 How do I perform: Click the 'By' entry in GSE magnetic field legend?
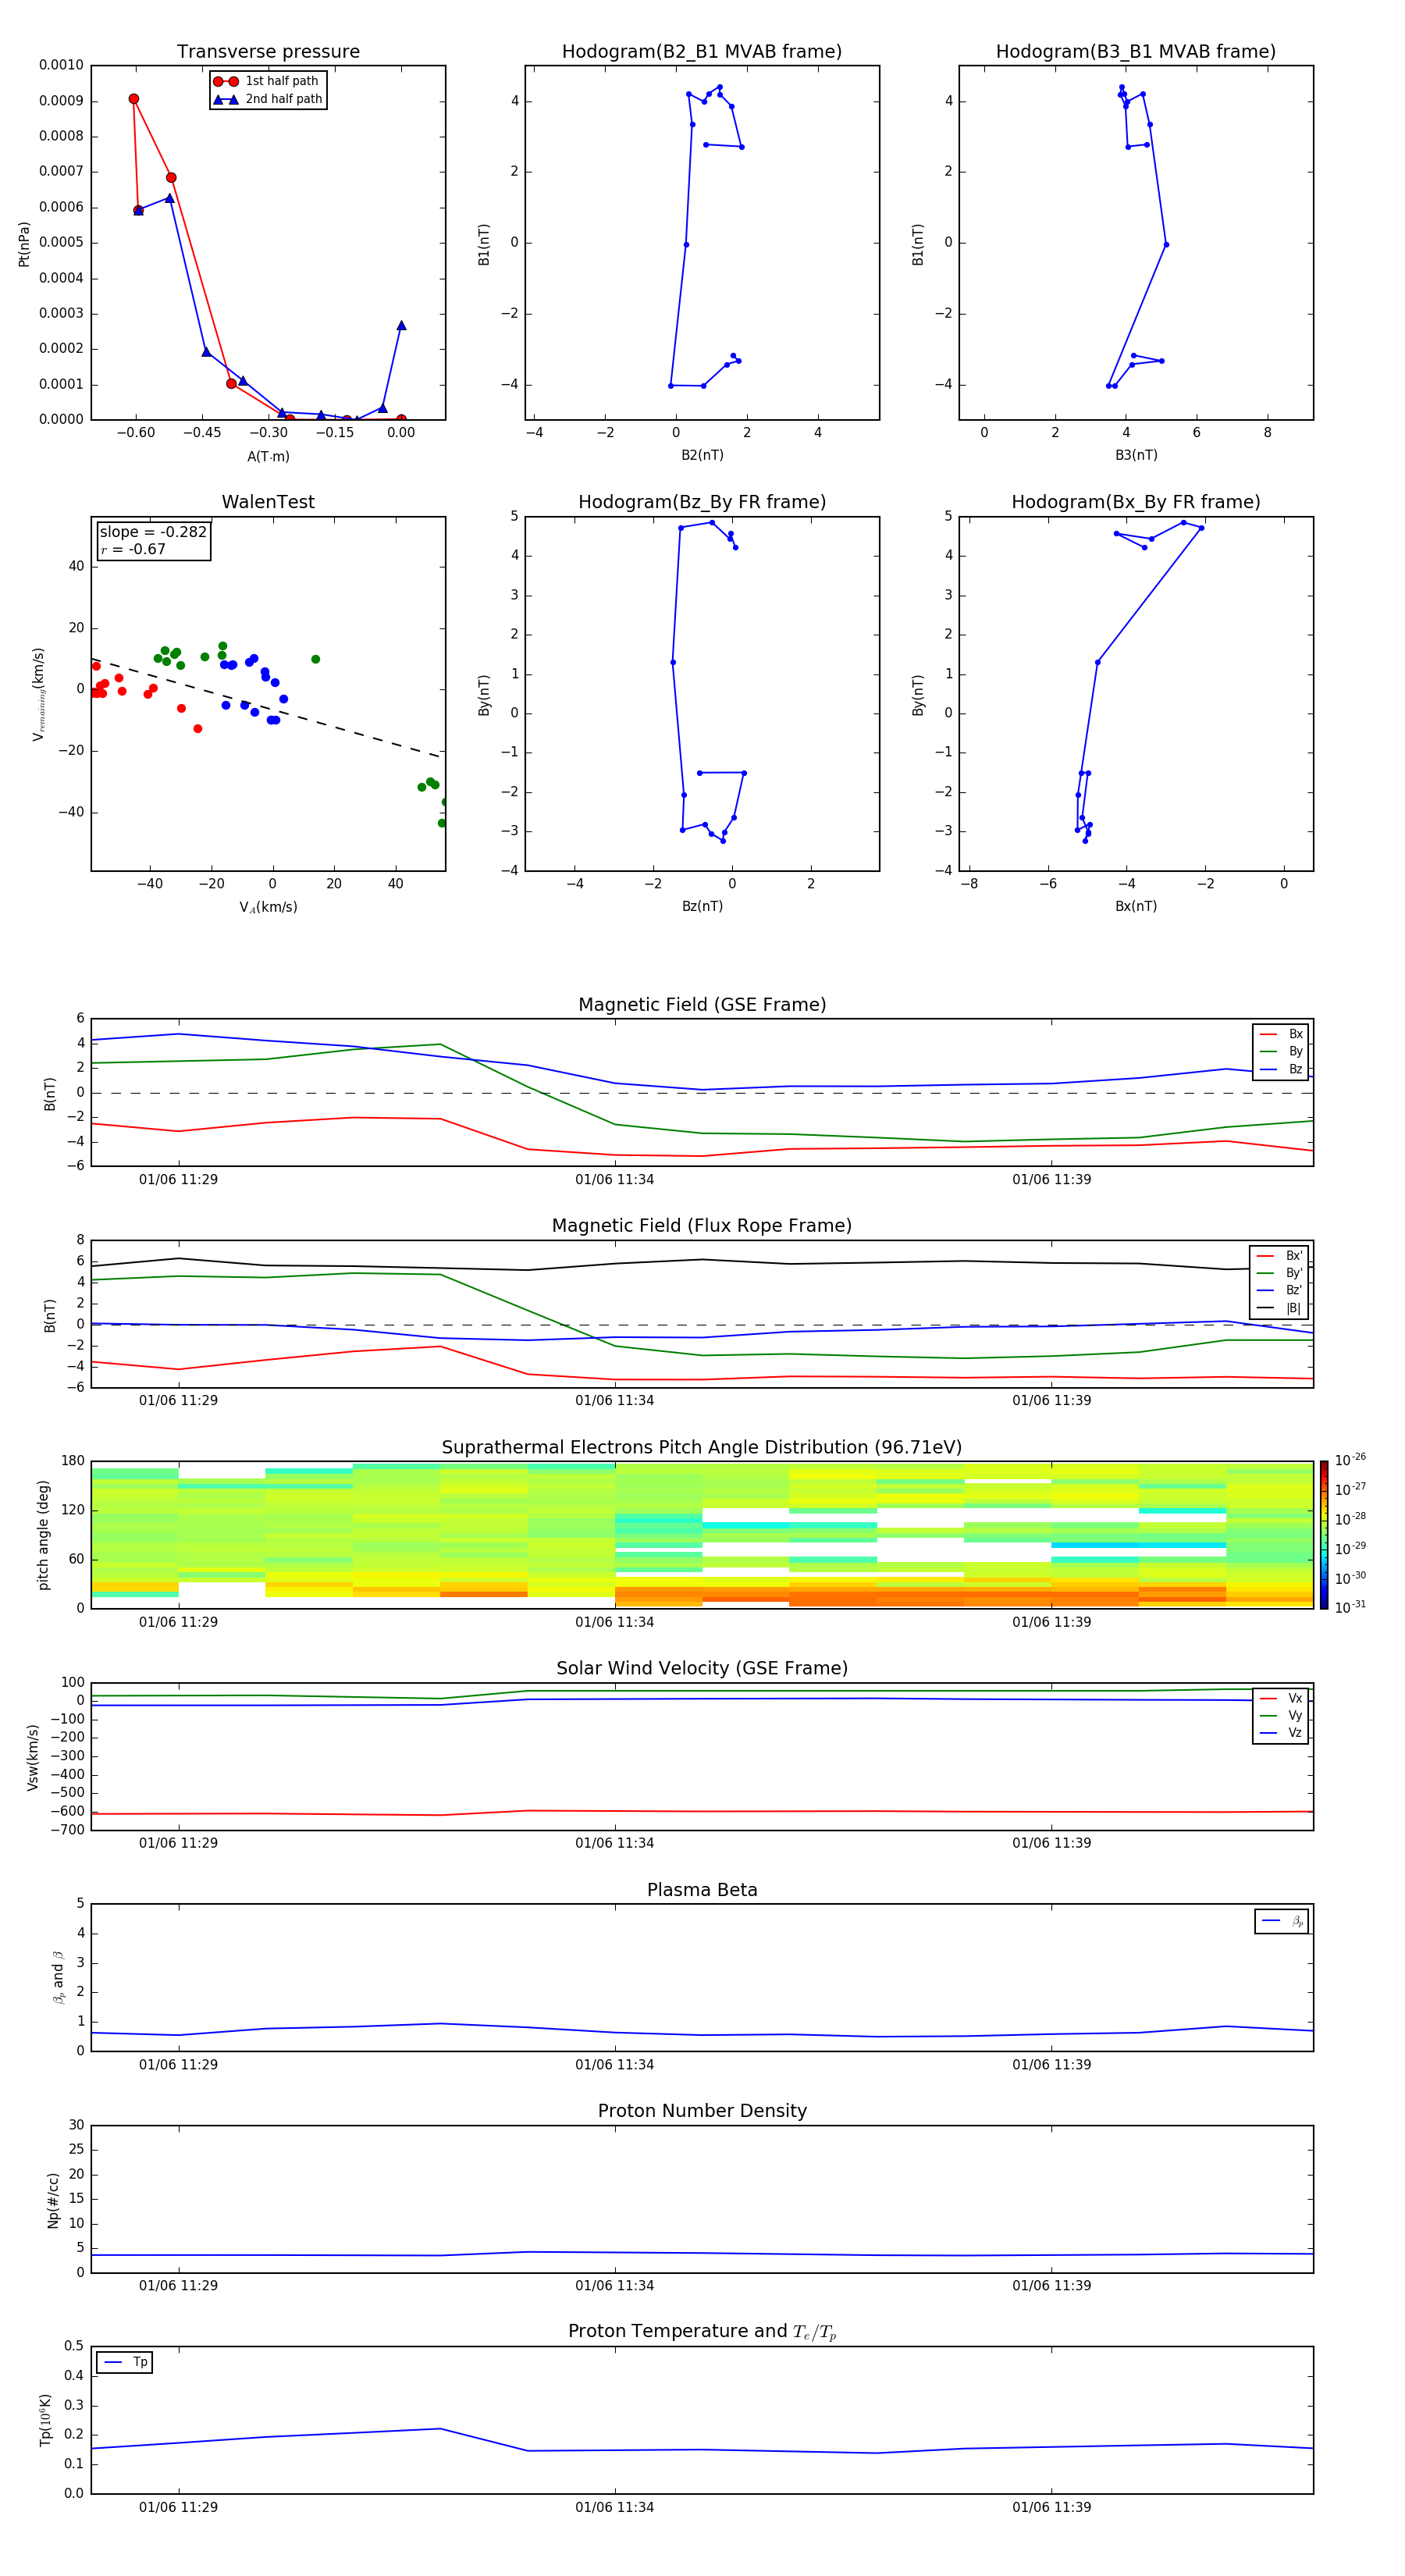[1281, 1051]
